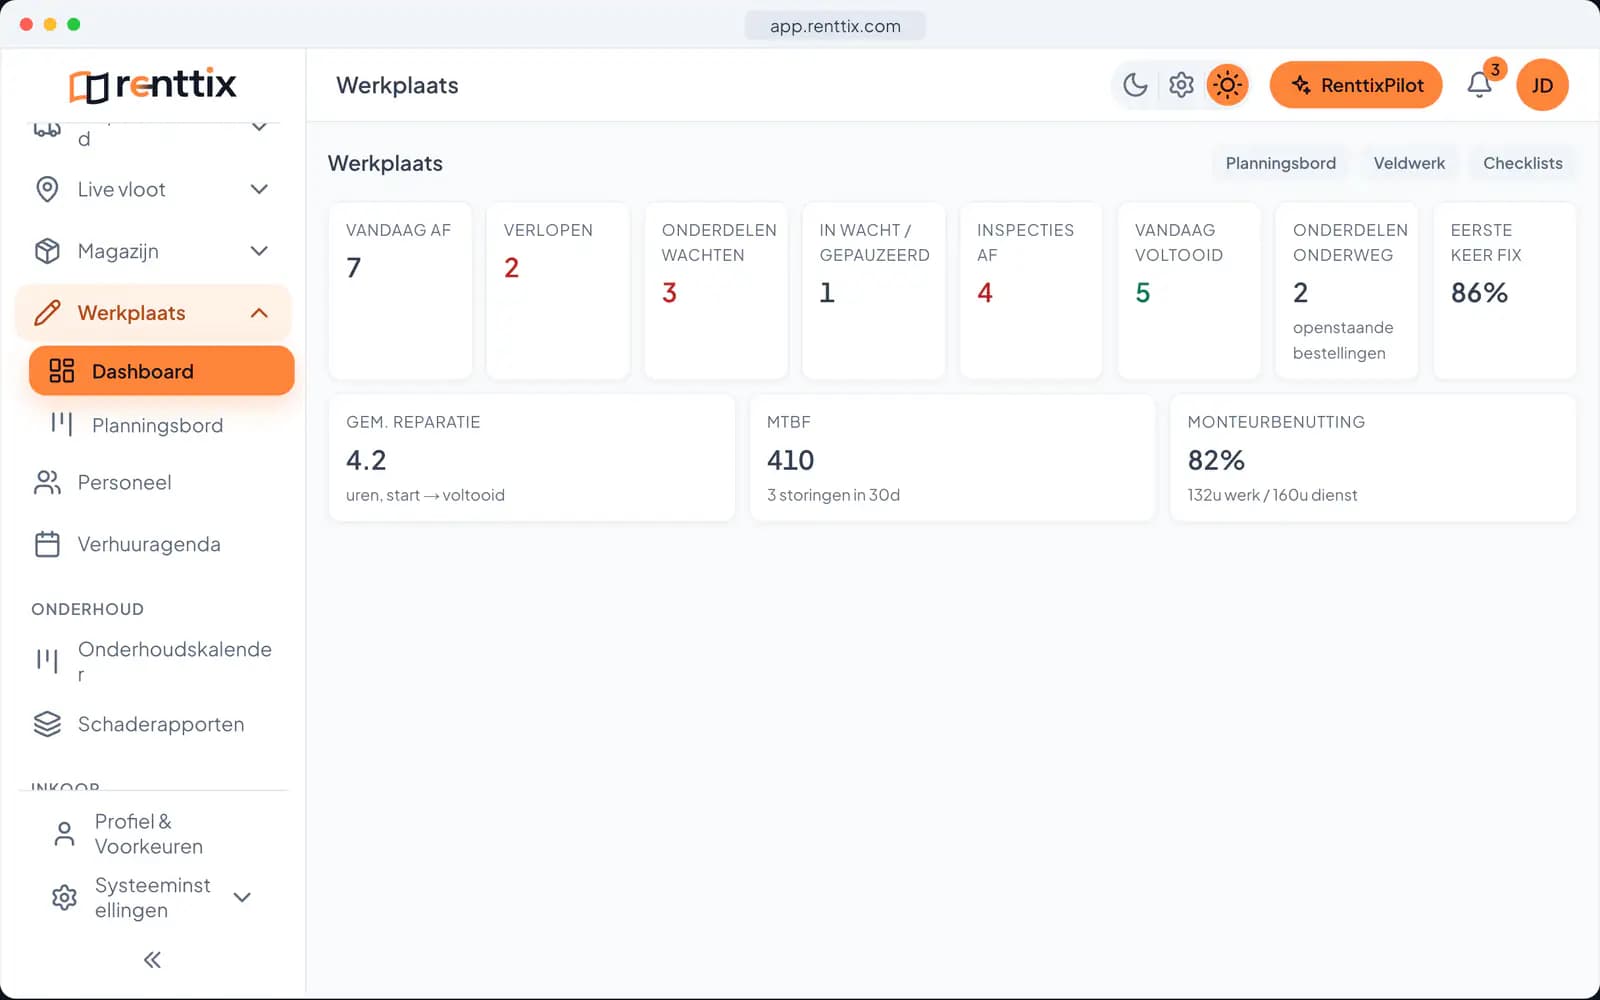Click Monteurbenutting 82% value
Image resolution: width=1600 pixels, height=1000 pixels.
coord(1216,460)
